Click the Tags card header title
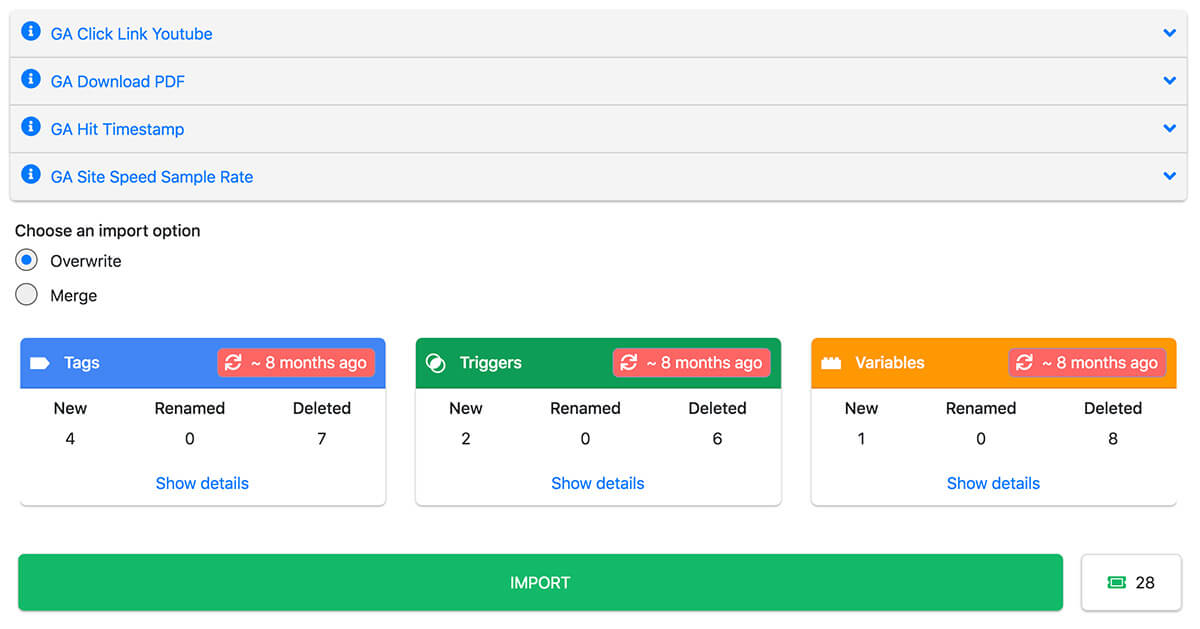 pyautogui.click(x=82, y=363)
